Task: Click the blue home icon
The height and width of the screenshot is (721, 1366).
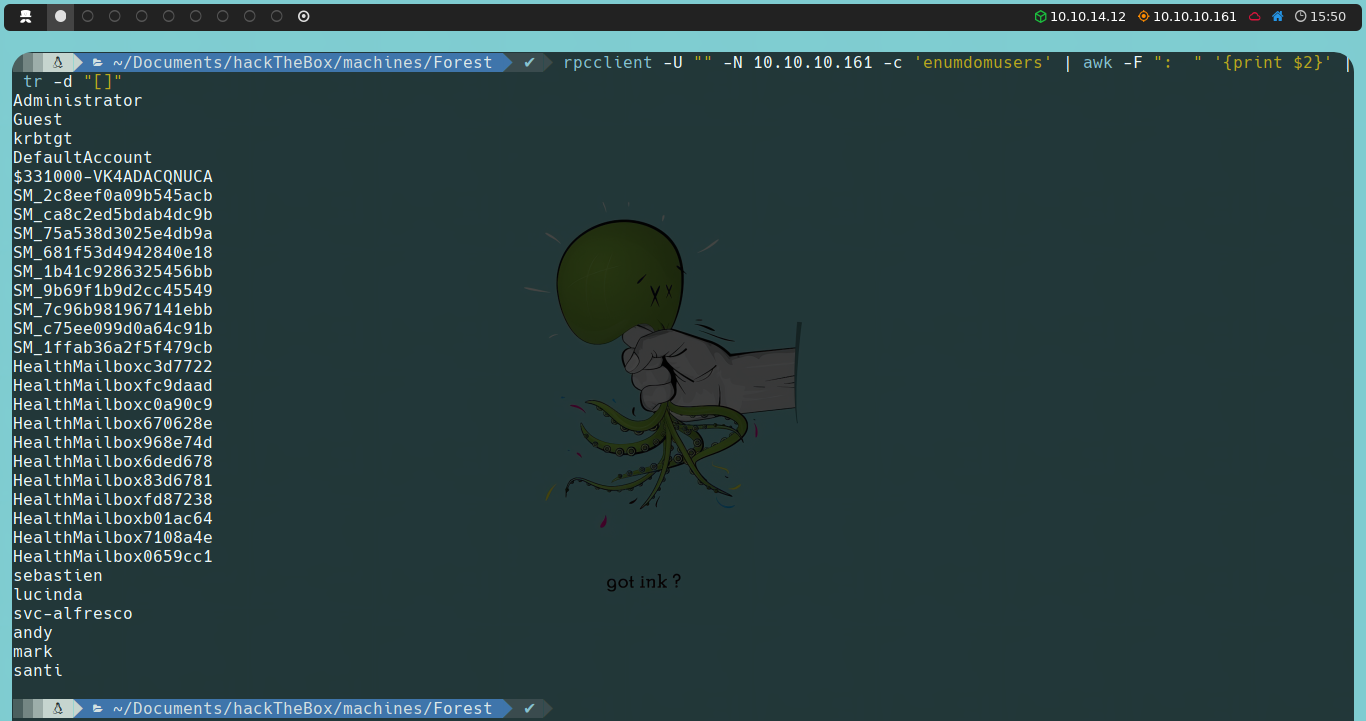Action: pyautogui.click(x=1277, y=16)
